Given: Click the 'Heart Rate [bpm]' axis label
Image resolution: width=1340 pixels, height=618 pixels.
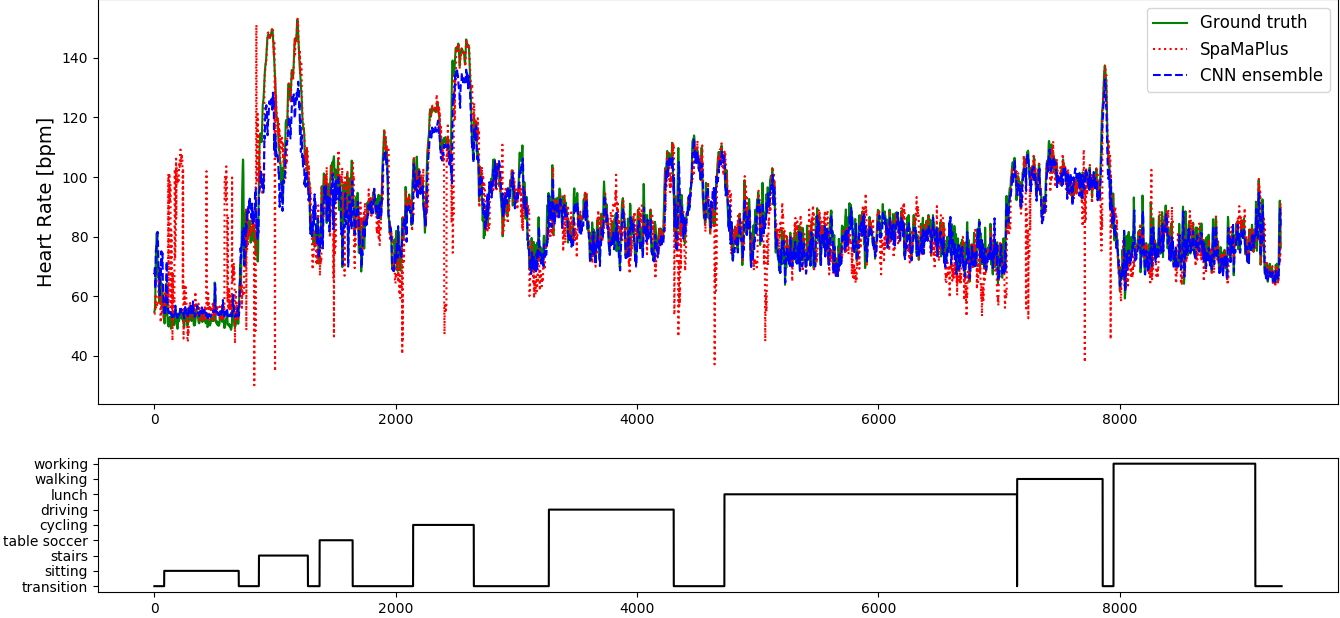Looking at the screenshot, I should click(45, 202).
